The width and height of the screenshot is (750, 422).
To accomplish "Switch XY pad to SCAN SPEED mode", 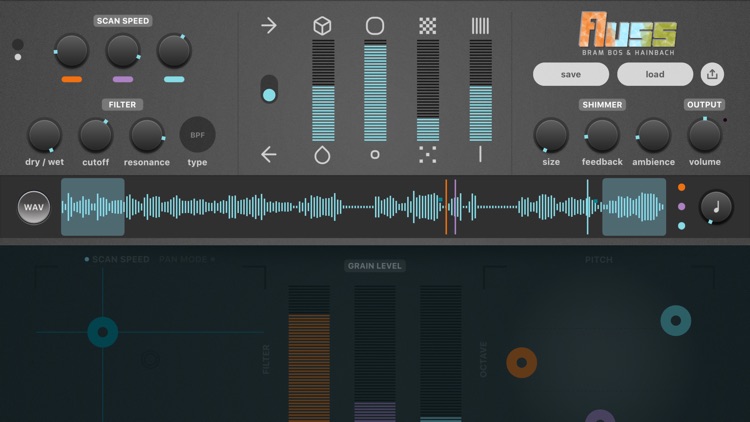I will click(117, 259).
